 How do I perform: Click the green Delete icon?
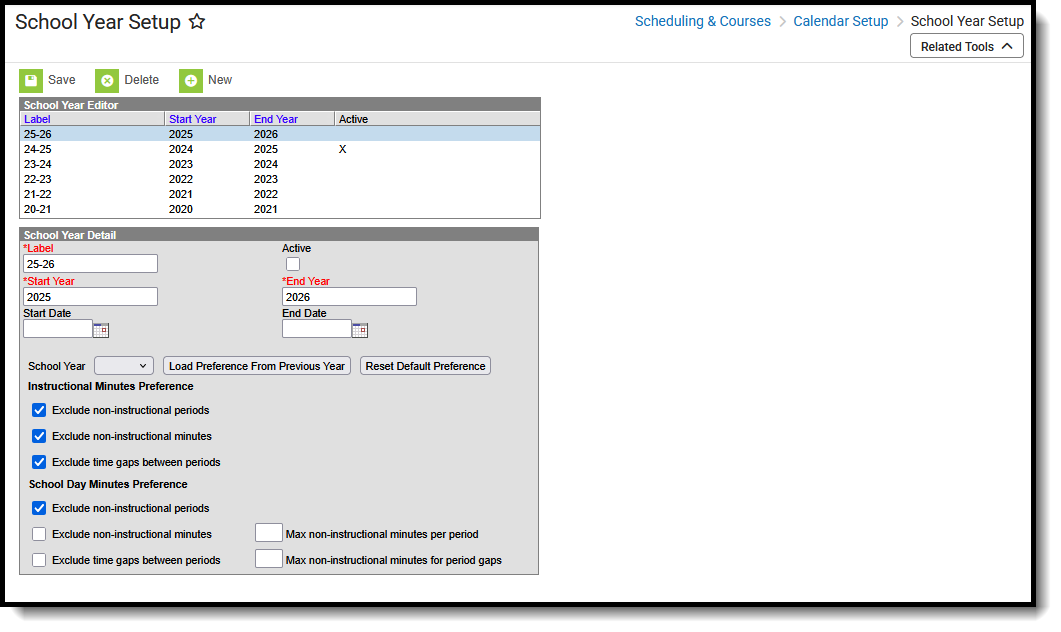pos(107,81)
